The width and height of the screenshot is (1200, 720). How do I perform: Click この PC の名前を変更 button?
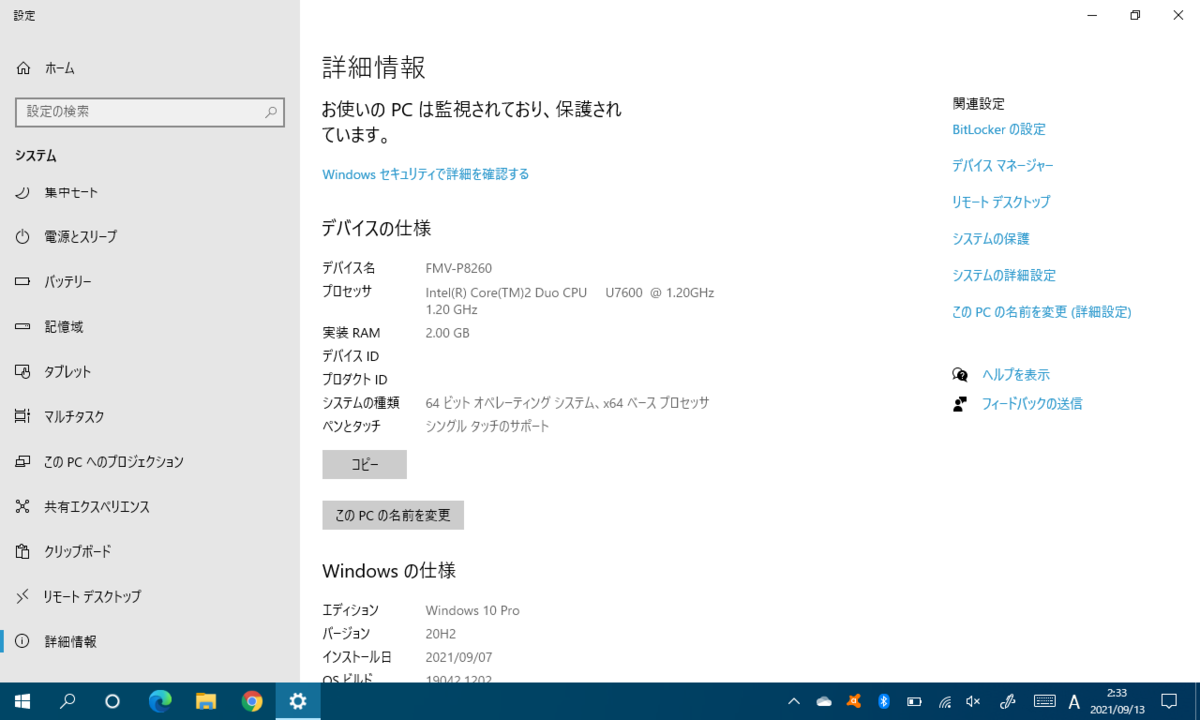pyautogui.click(x=393, y=515)
